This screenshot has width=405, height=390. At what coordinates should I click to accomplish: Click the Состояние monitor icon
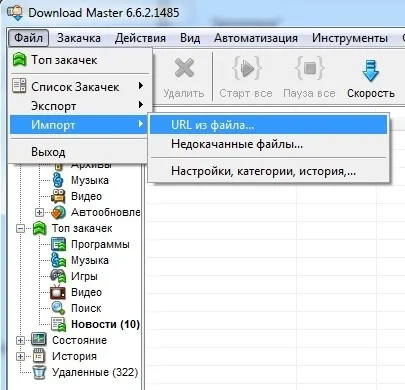[x=39, y=340]
